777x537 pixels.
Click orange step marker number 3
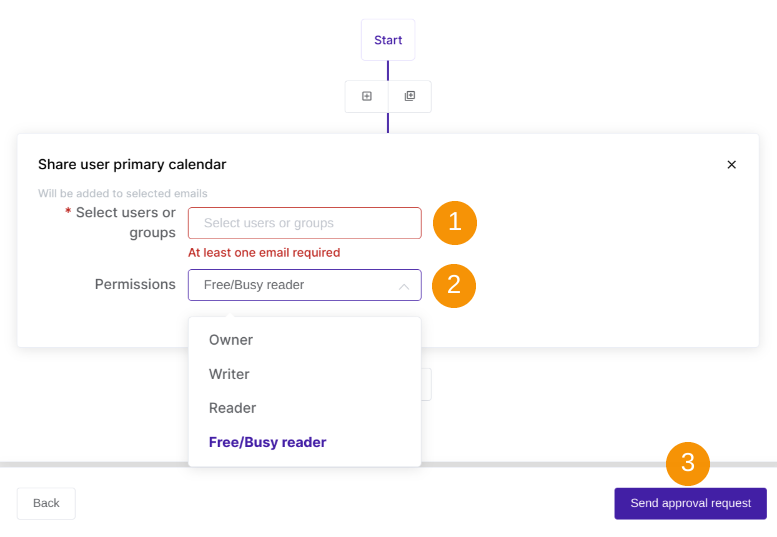688,463
